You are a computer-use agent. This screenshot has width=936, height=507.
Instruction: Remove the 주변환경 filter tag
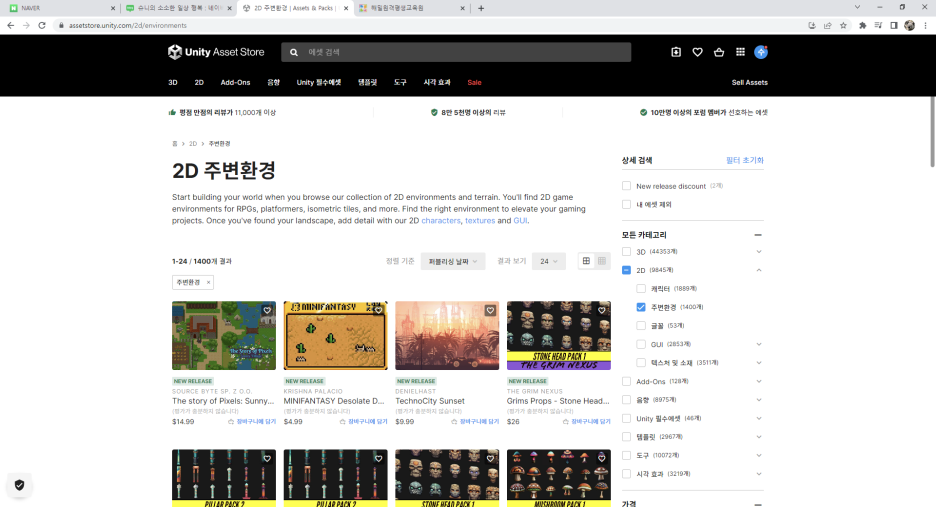[208, 282]
